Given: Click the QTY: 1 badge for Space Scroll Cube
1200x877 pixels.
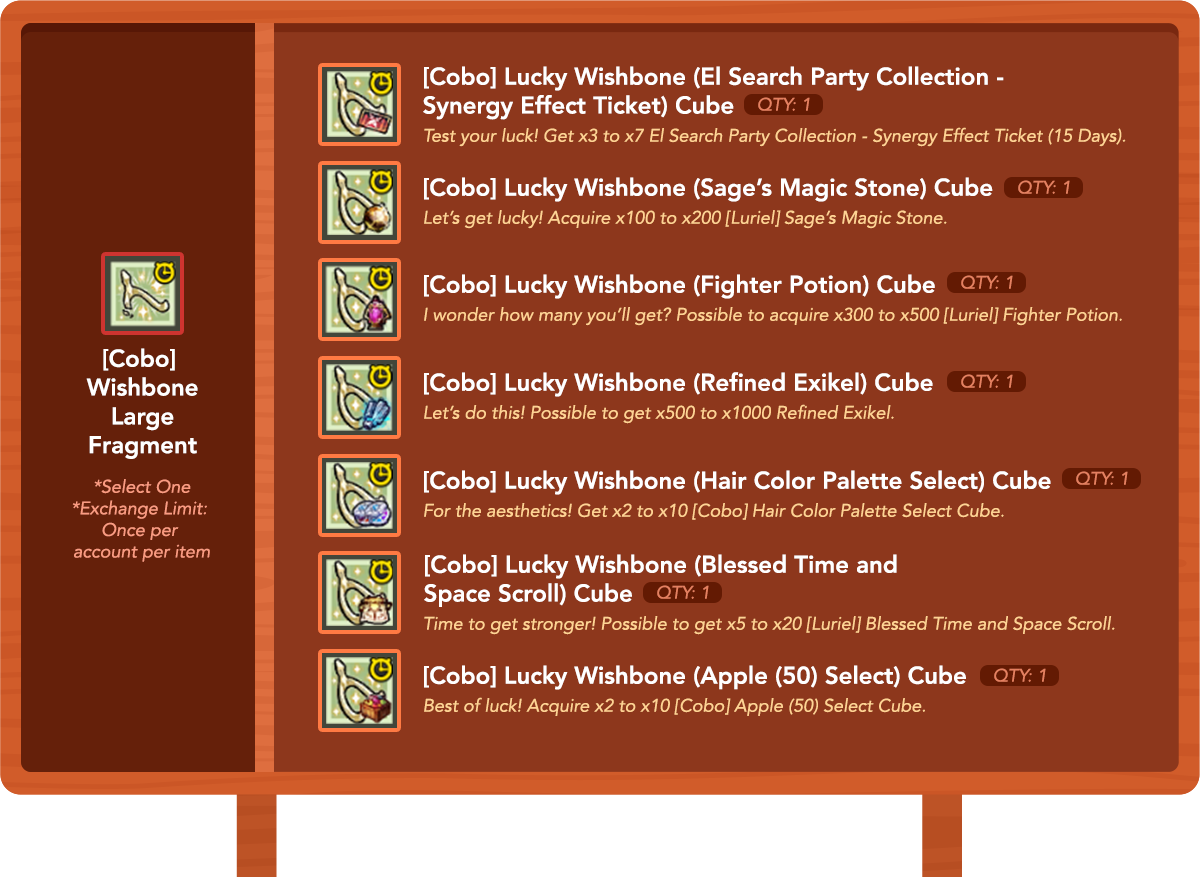Looking at the screenshot, I should [x=682, y=593].
